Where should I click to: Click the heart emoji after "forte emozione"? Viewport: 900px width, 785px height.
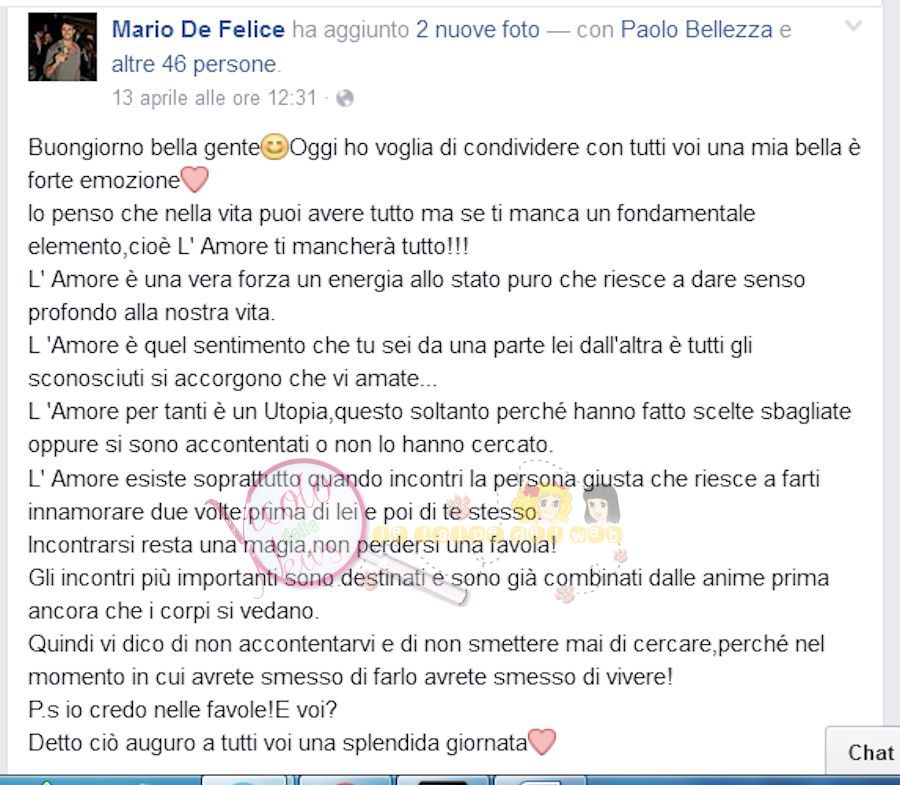tap(195, 180)
